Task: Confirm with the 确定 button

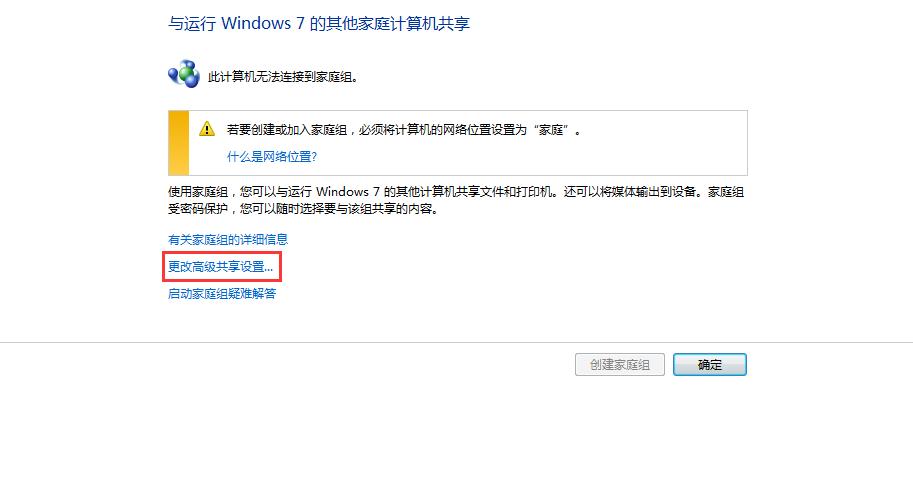Action: [x=710, y=364]
